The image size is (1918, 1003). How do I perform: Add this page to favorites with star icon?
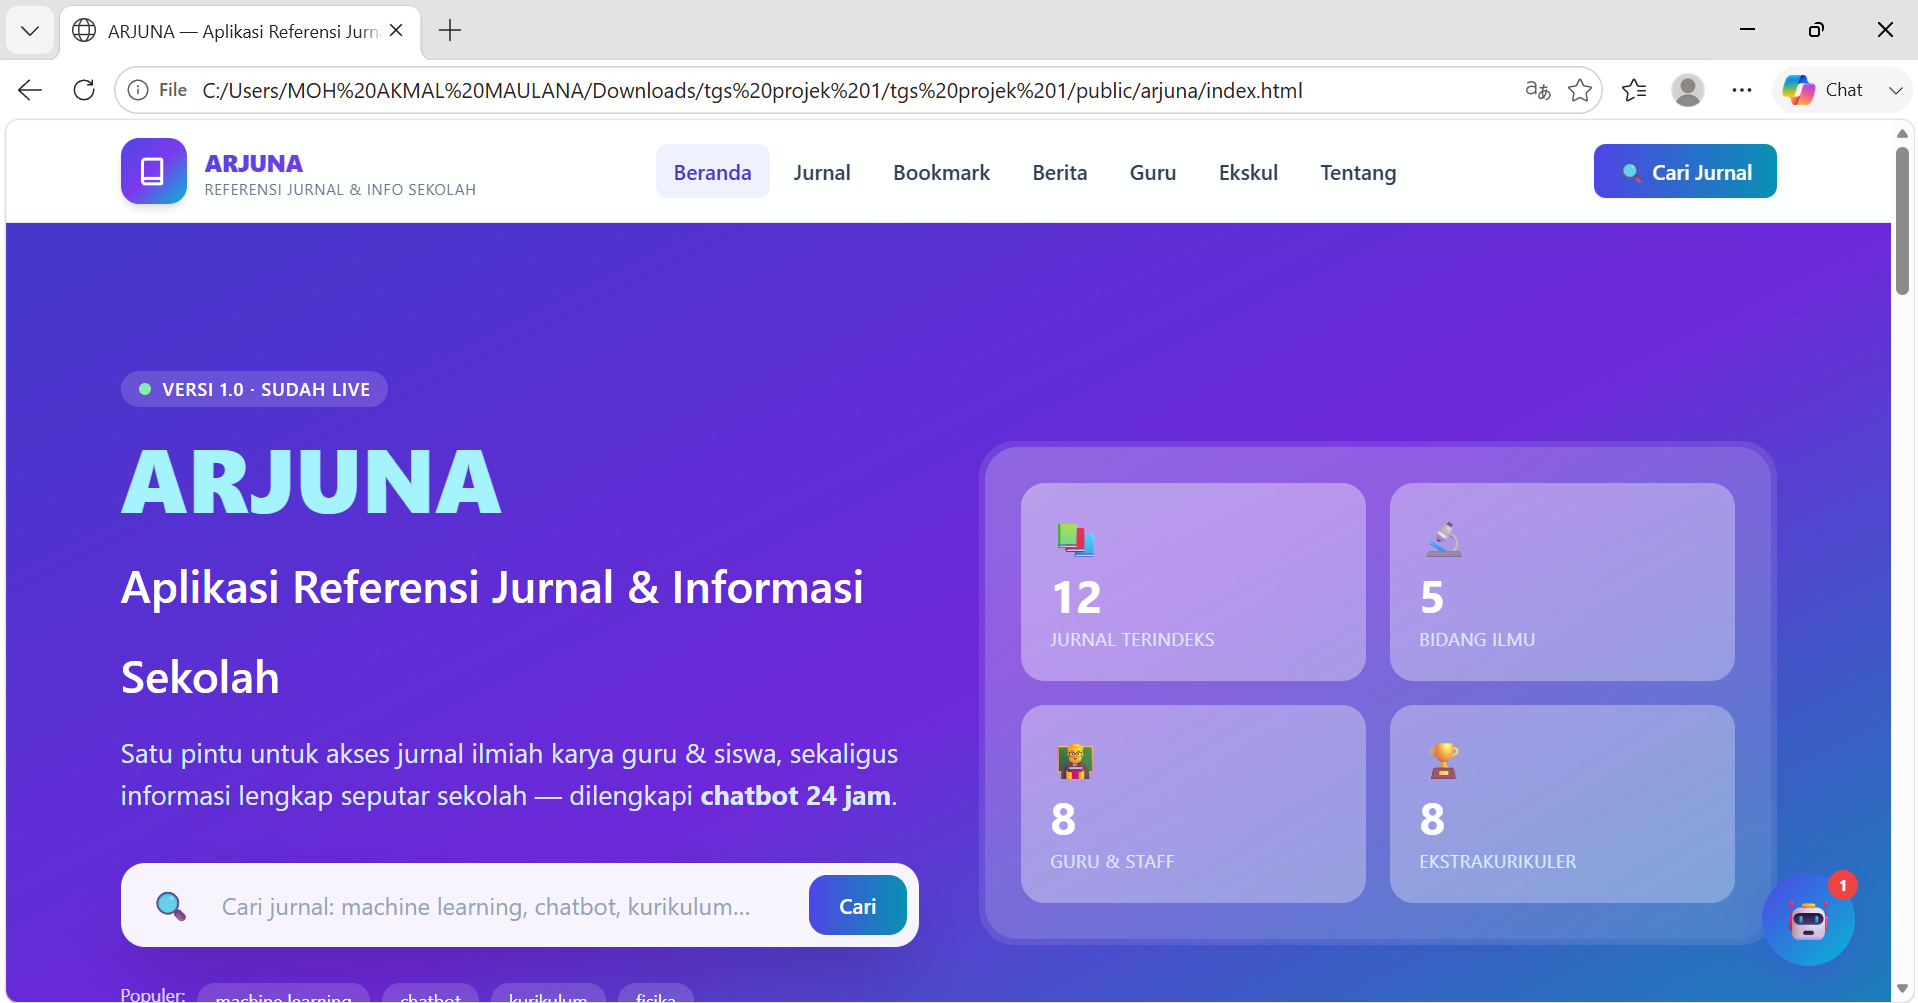[x=1580, y=90]
